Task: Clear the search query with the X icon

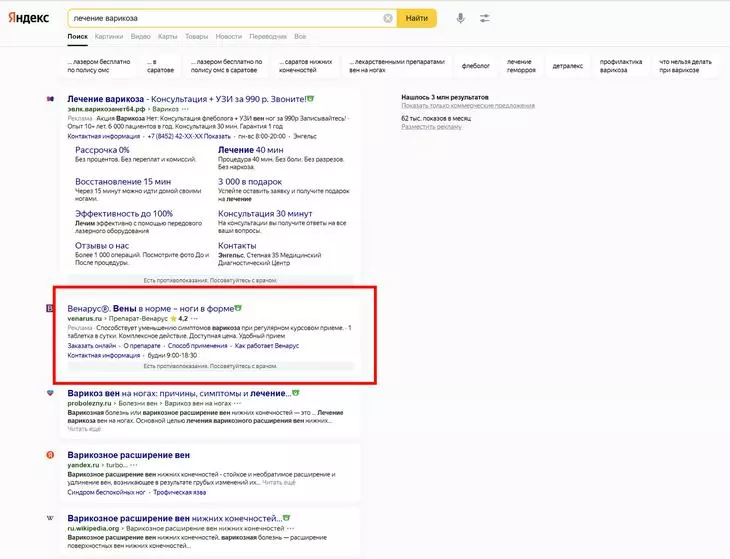Action: coord(388,18)
